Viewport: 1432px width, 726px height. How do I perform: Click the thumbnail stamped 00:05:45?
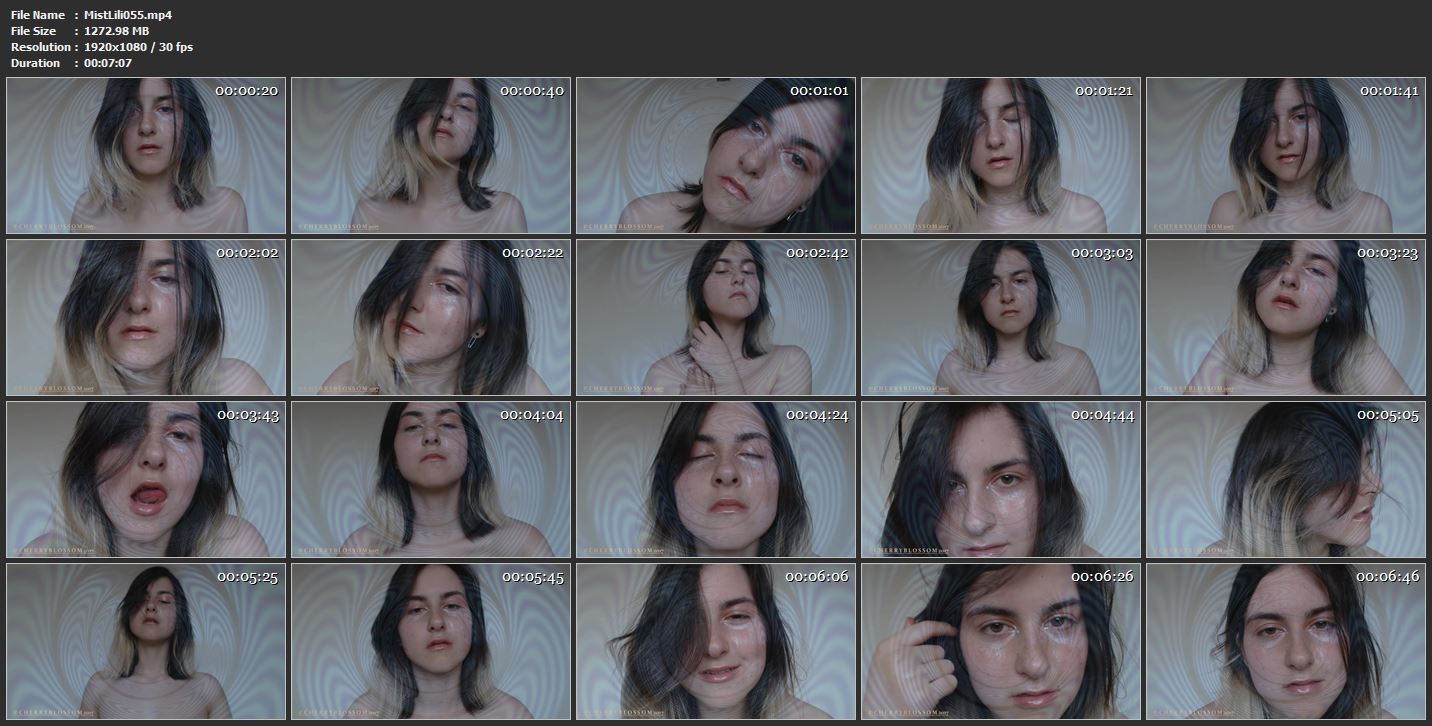pyautogui.click(x=431, y=642)
